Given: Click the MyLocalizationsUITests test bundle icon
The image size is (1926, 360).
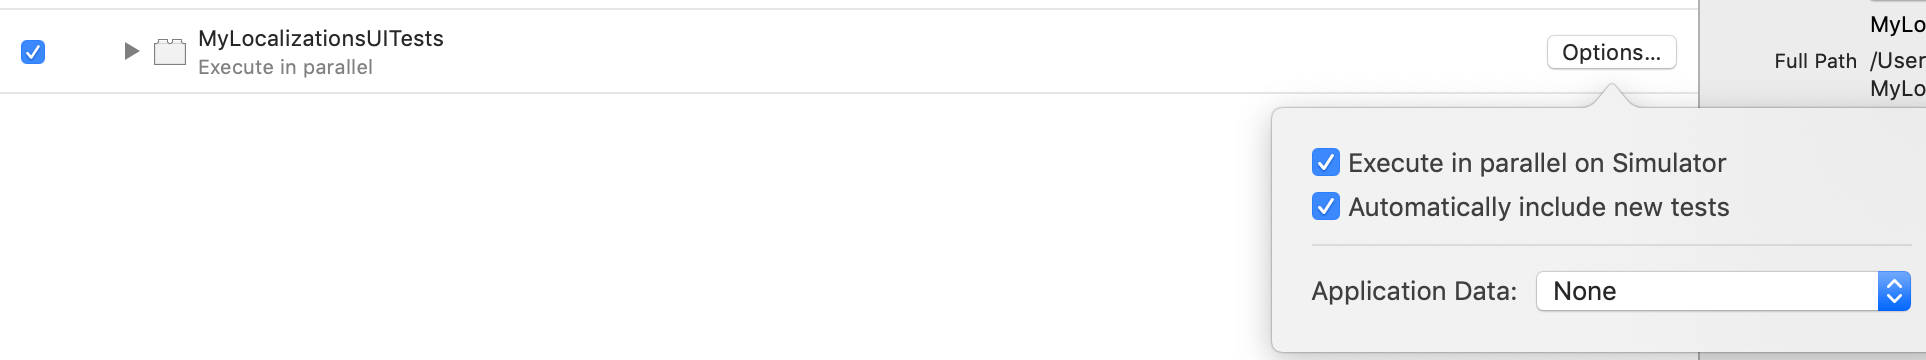Looking at the screenshot, I should 170,52.
